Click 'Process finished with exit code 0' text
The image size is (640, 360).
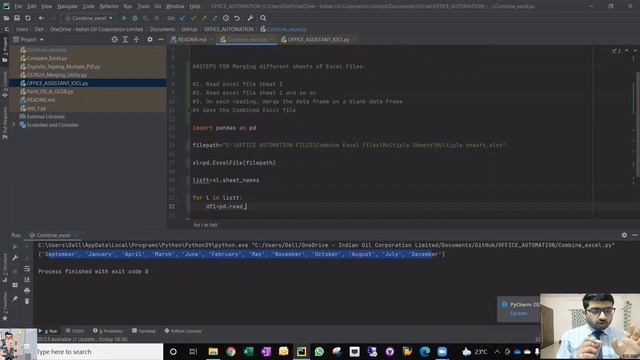[93, 271]
